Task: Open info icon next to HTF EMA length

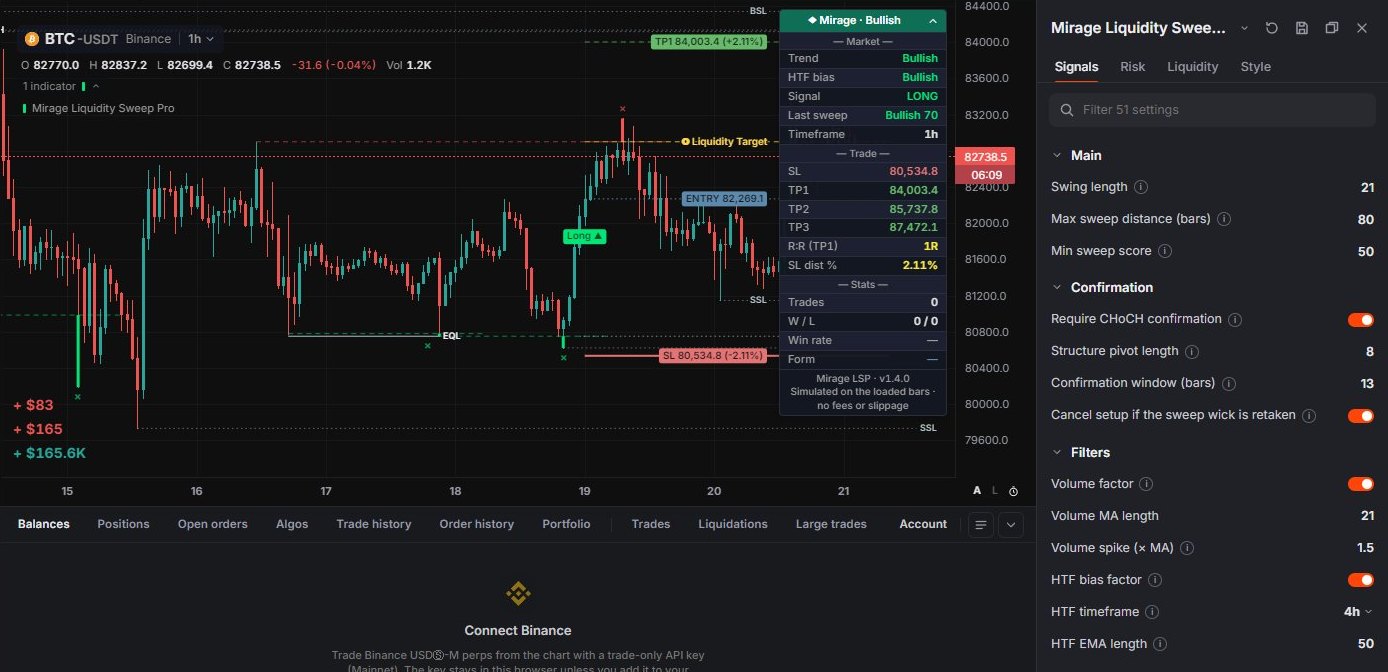Action: 1160,644
